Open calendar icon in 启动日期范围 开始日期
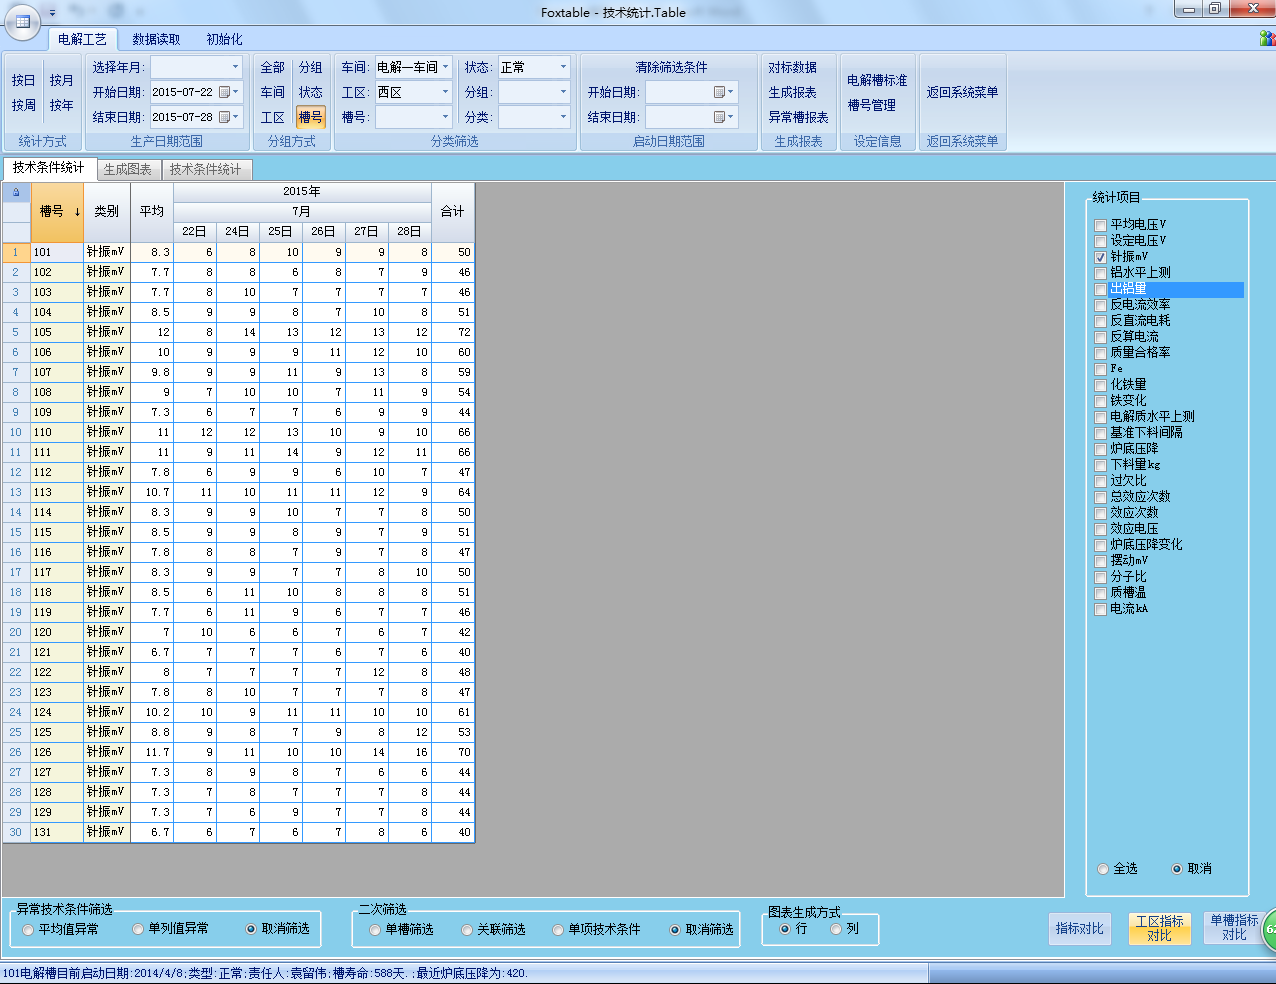This screenshot has height=984, width=1276. pyautogui.click(x=719, y=92)
